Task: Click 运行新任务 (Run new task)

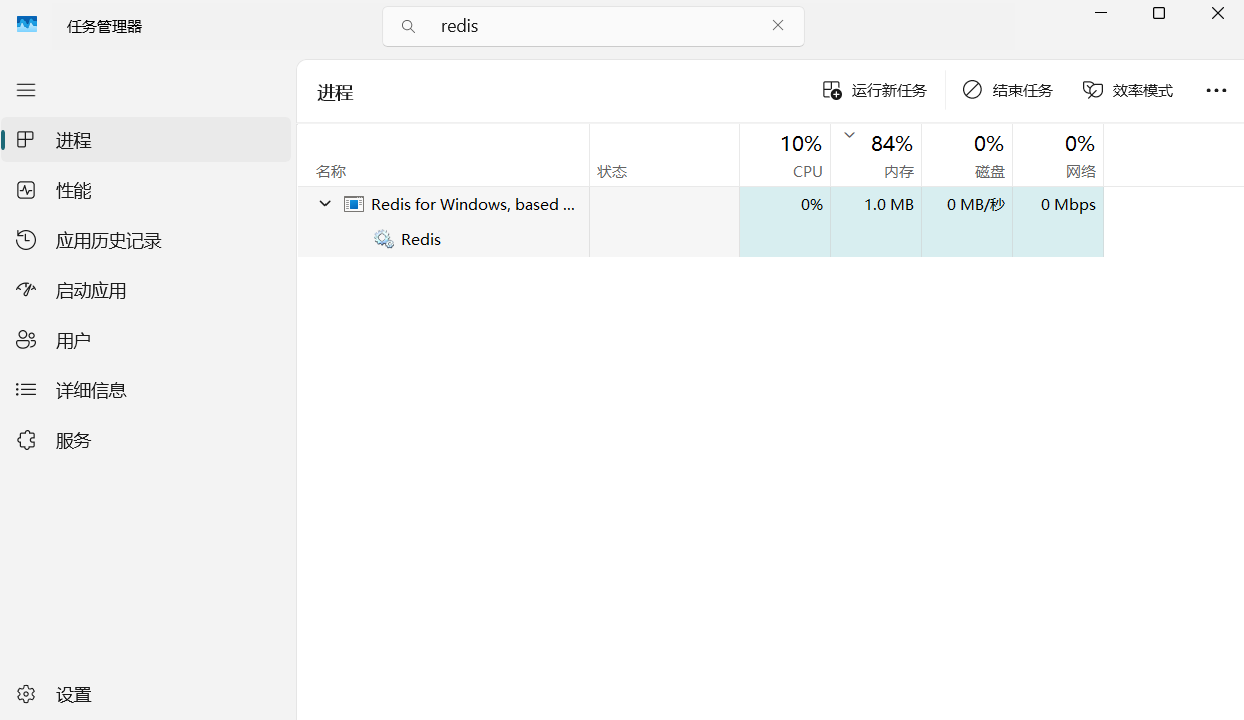Action: pos(875,91)
